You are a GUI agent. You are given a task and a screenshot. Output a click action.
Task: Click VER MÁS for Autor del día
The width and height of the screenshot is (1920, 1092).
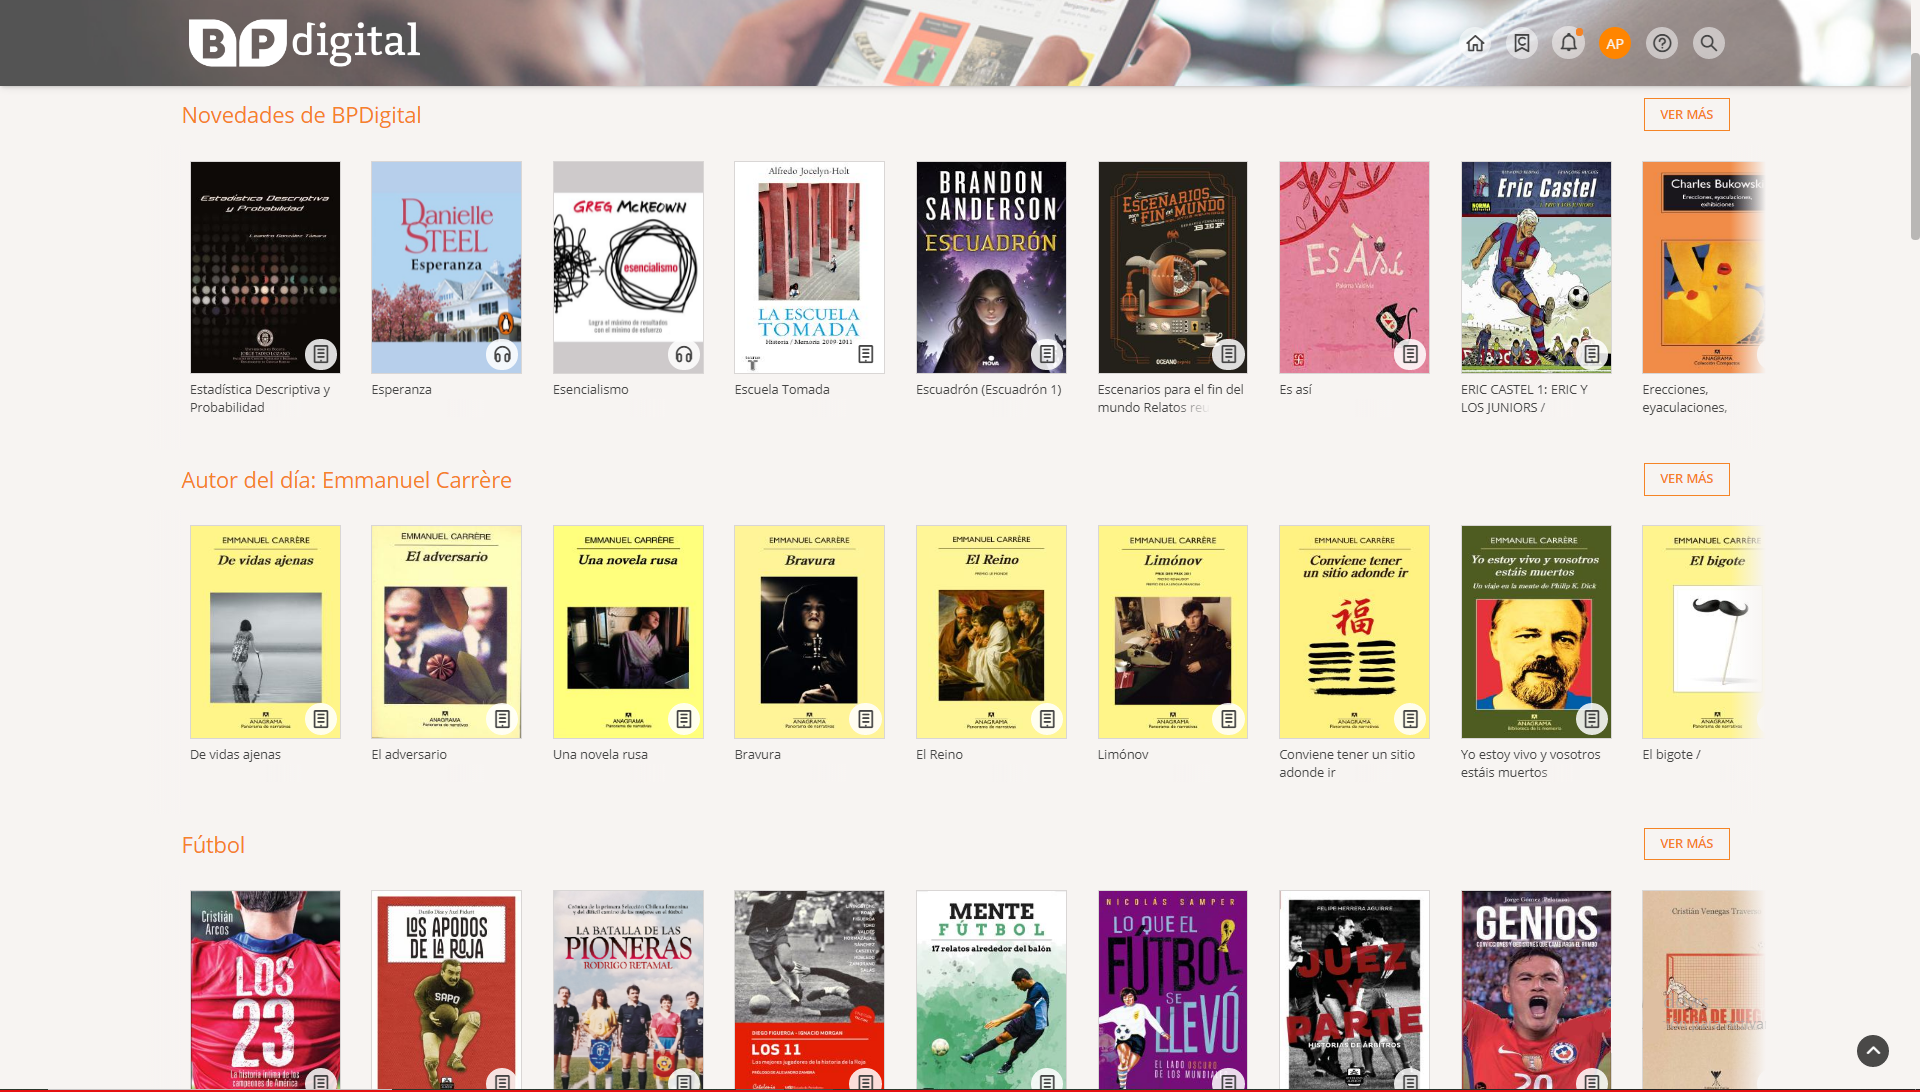[1686, 478]
